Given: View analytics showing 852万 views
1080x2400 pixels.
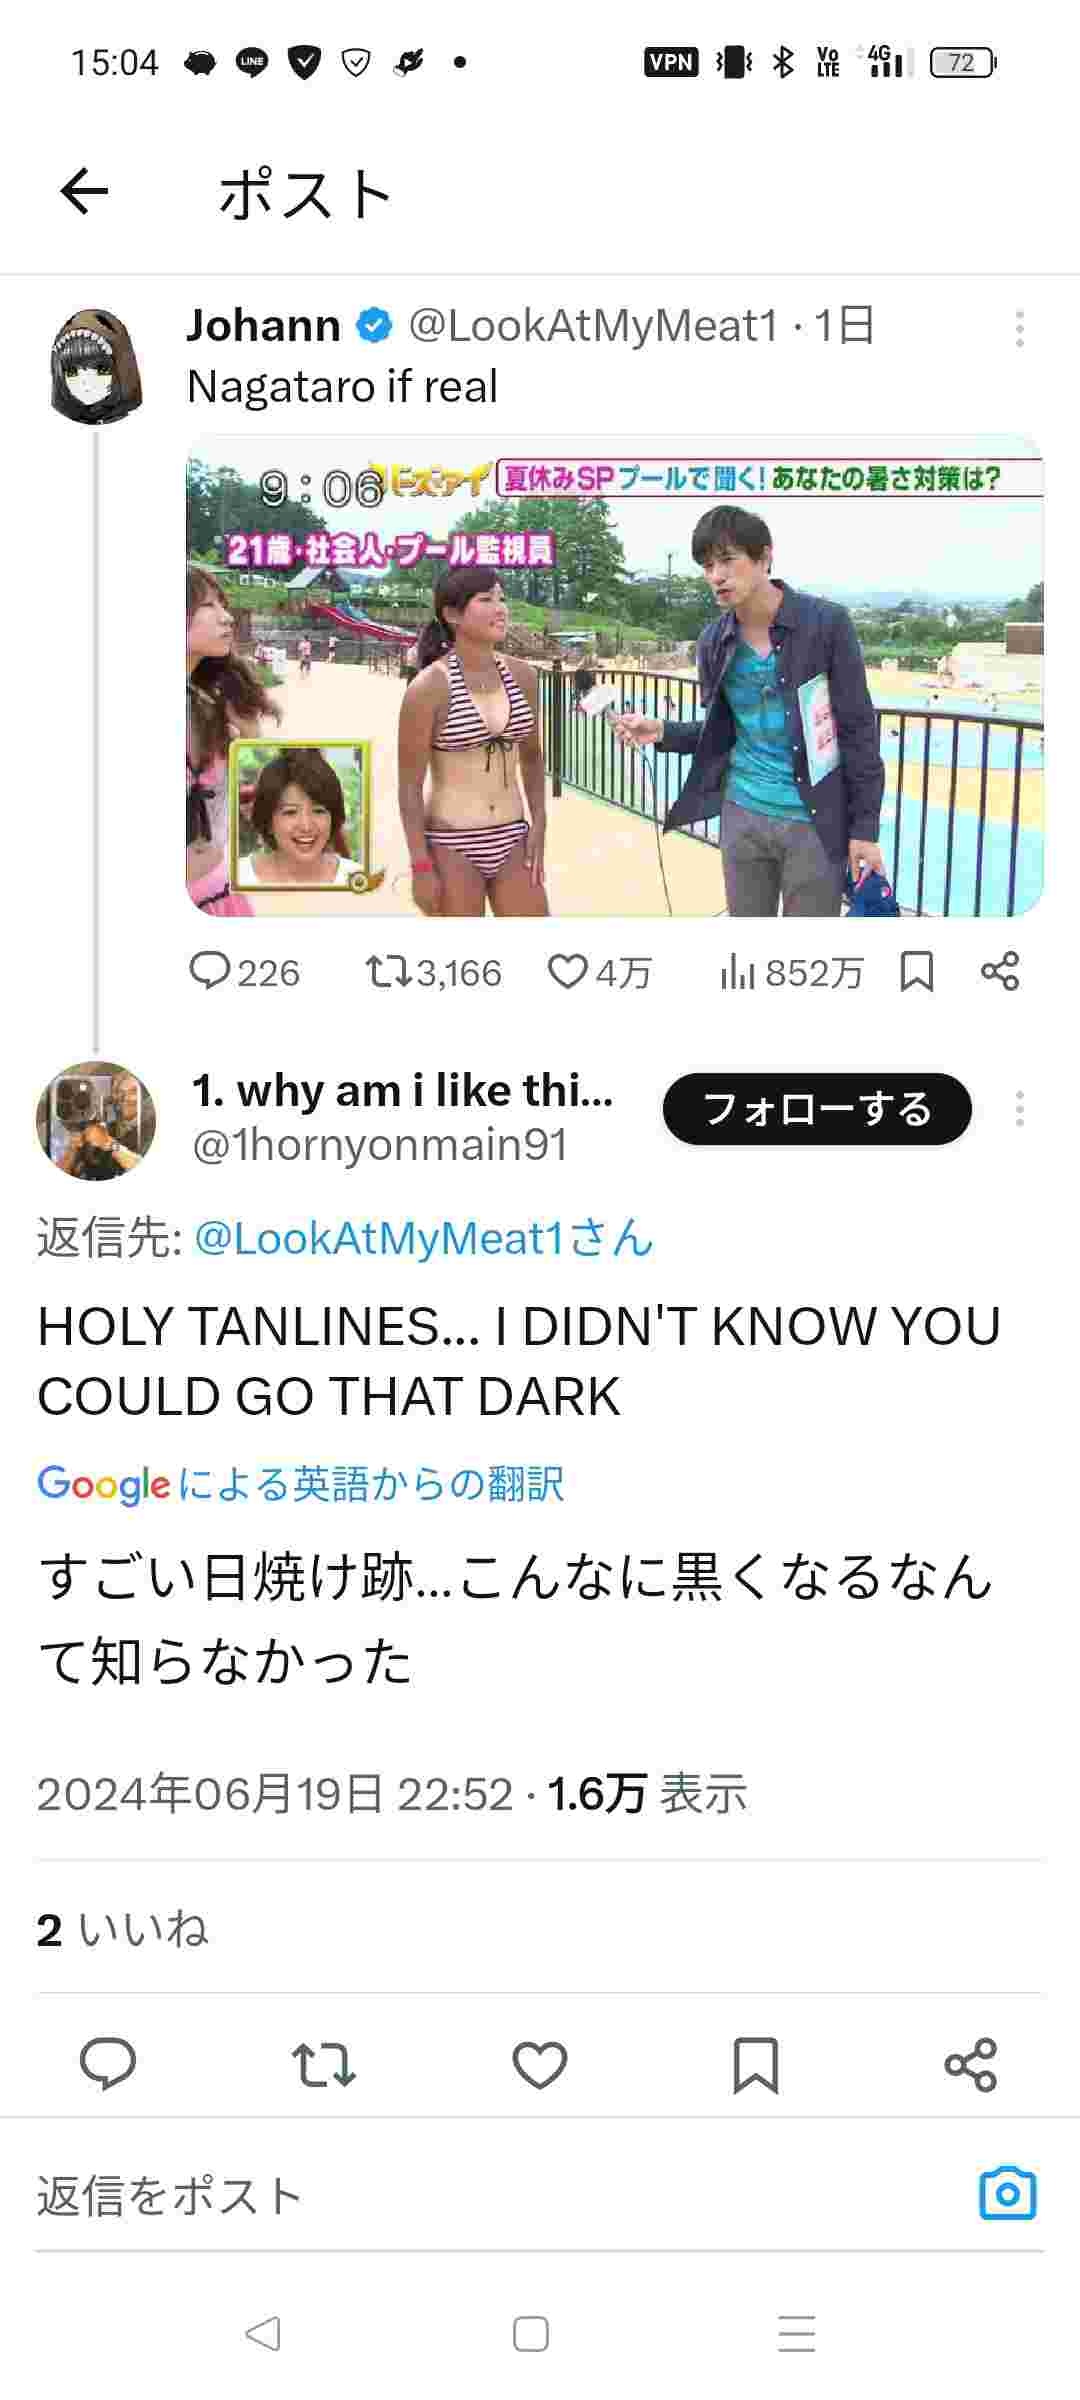Looking at the screenshot, I should (790, 971).
